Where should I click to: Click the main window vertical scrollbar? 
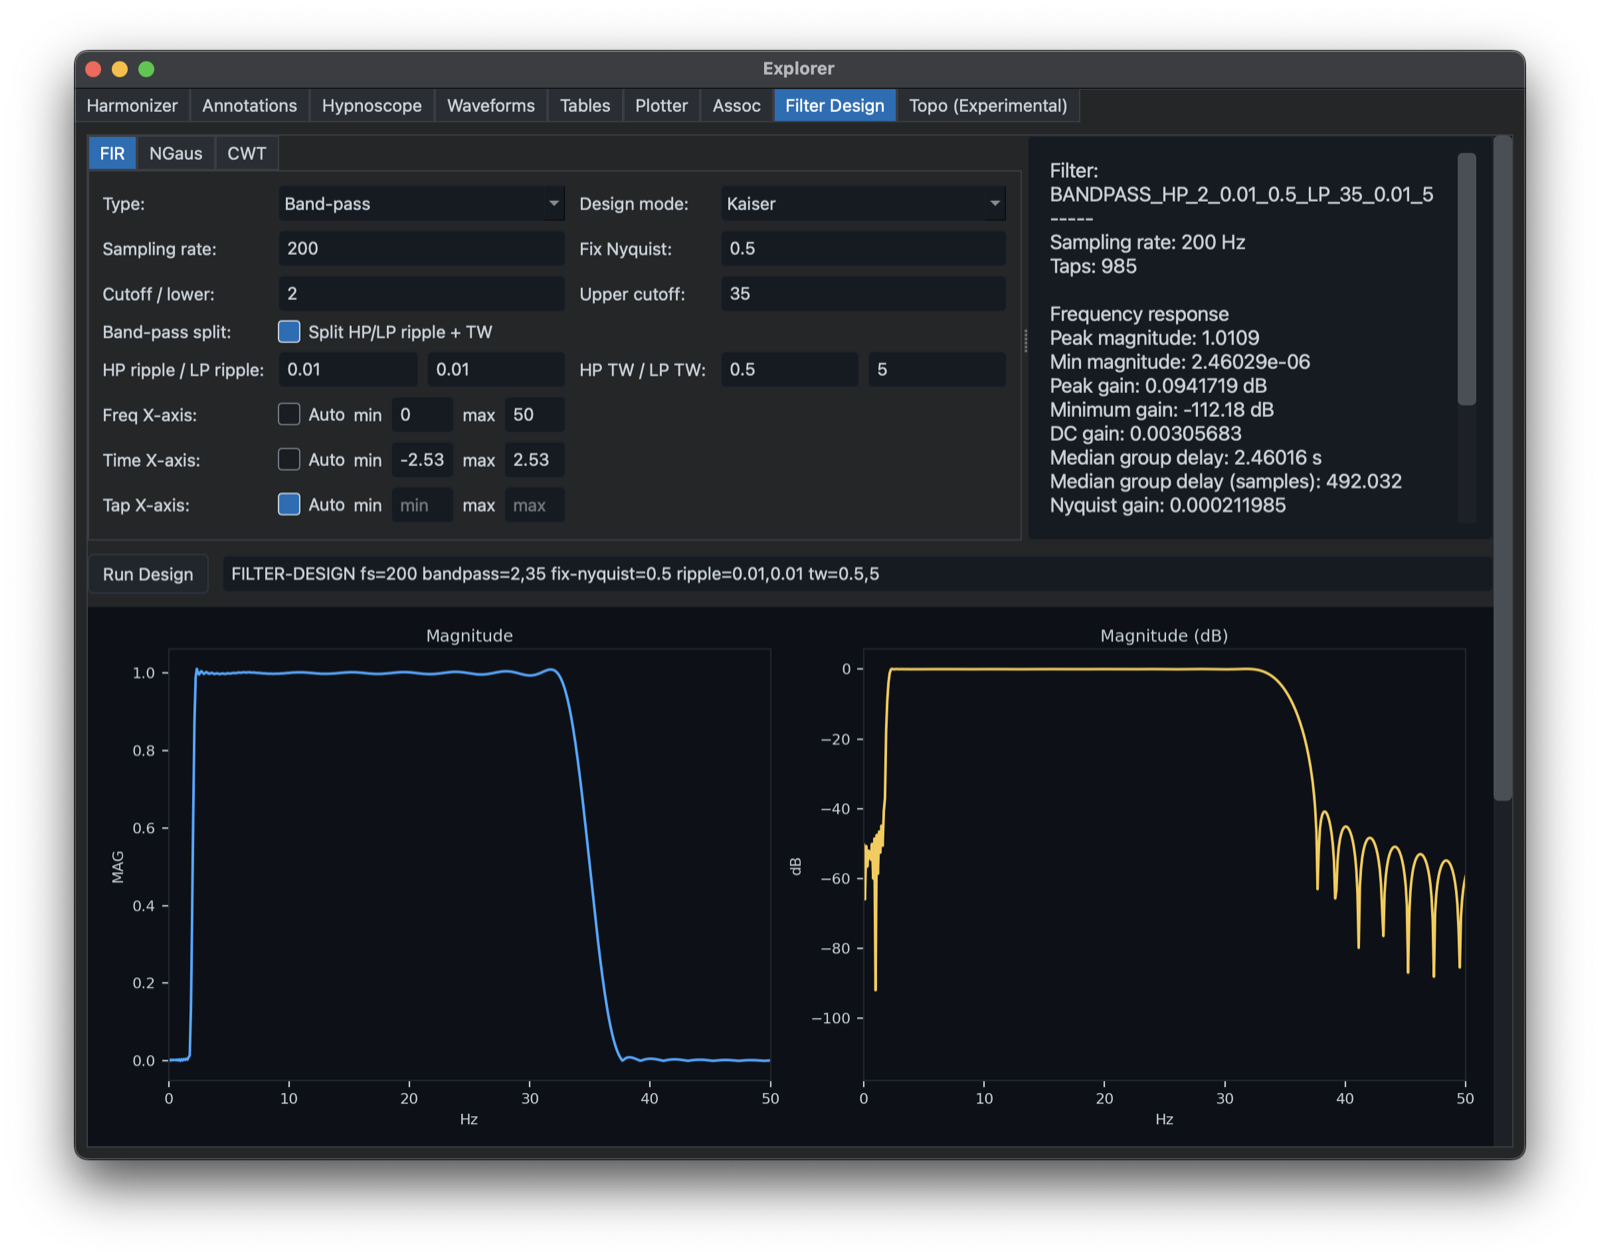click(1503, 468)
